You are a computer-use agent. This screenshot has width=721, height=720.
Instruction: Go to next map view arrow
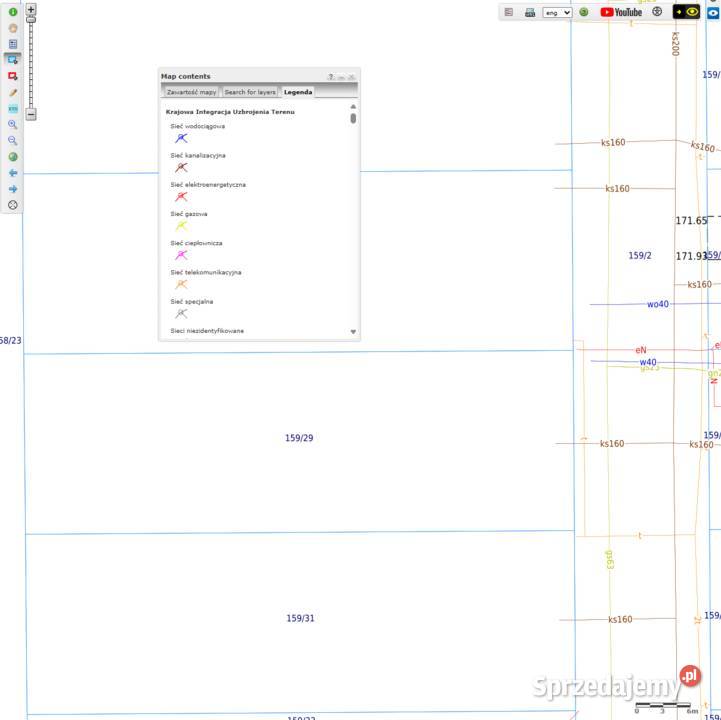(x=13, y=189)
